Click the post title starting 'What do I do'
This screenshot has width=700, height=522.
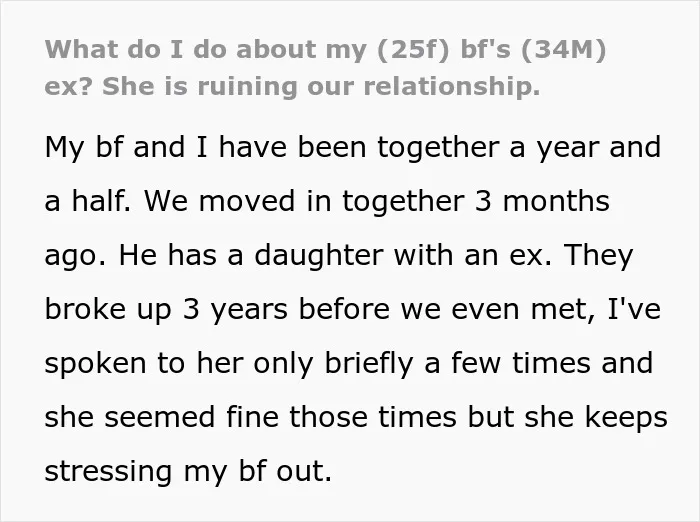pyautogui.click(x=325, y=67)
